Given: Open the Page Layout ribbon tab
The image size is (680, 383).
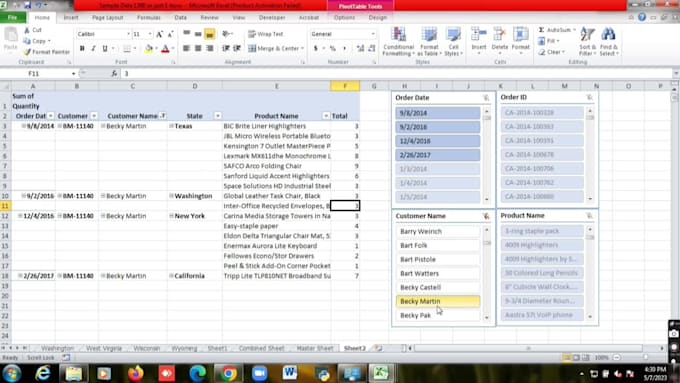Looking at the screenshot, I should [x=108, y=18].
